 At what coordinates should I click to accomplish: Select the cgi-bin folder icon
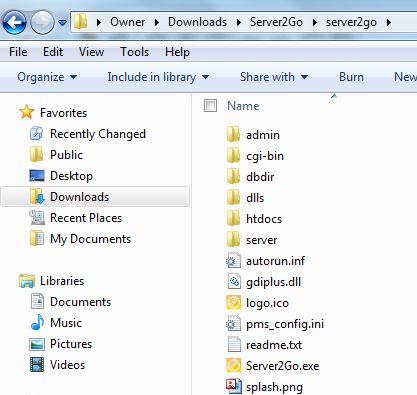(233, 155)
